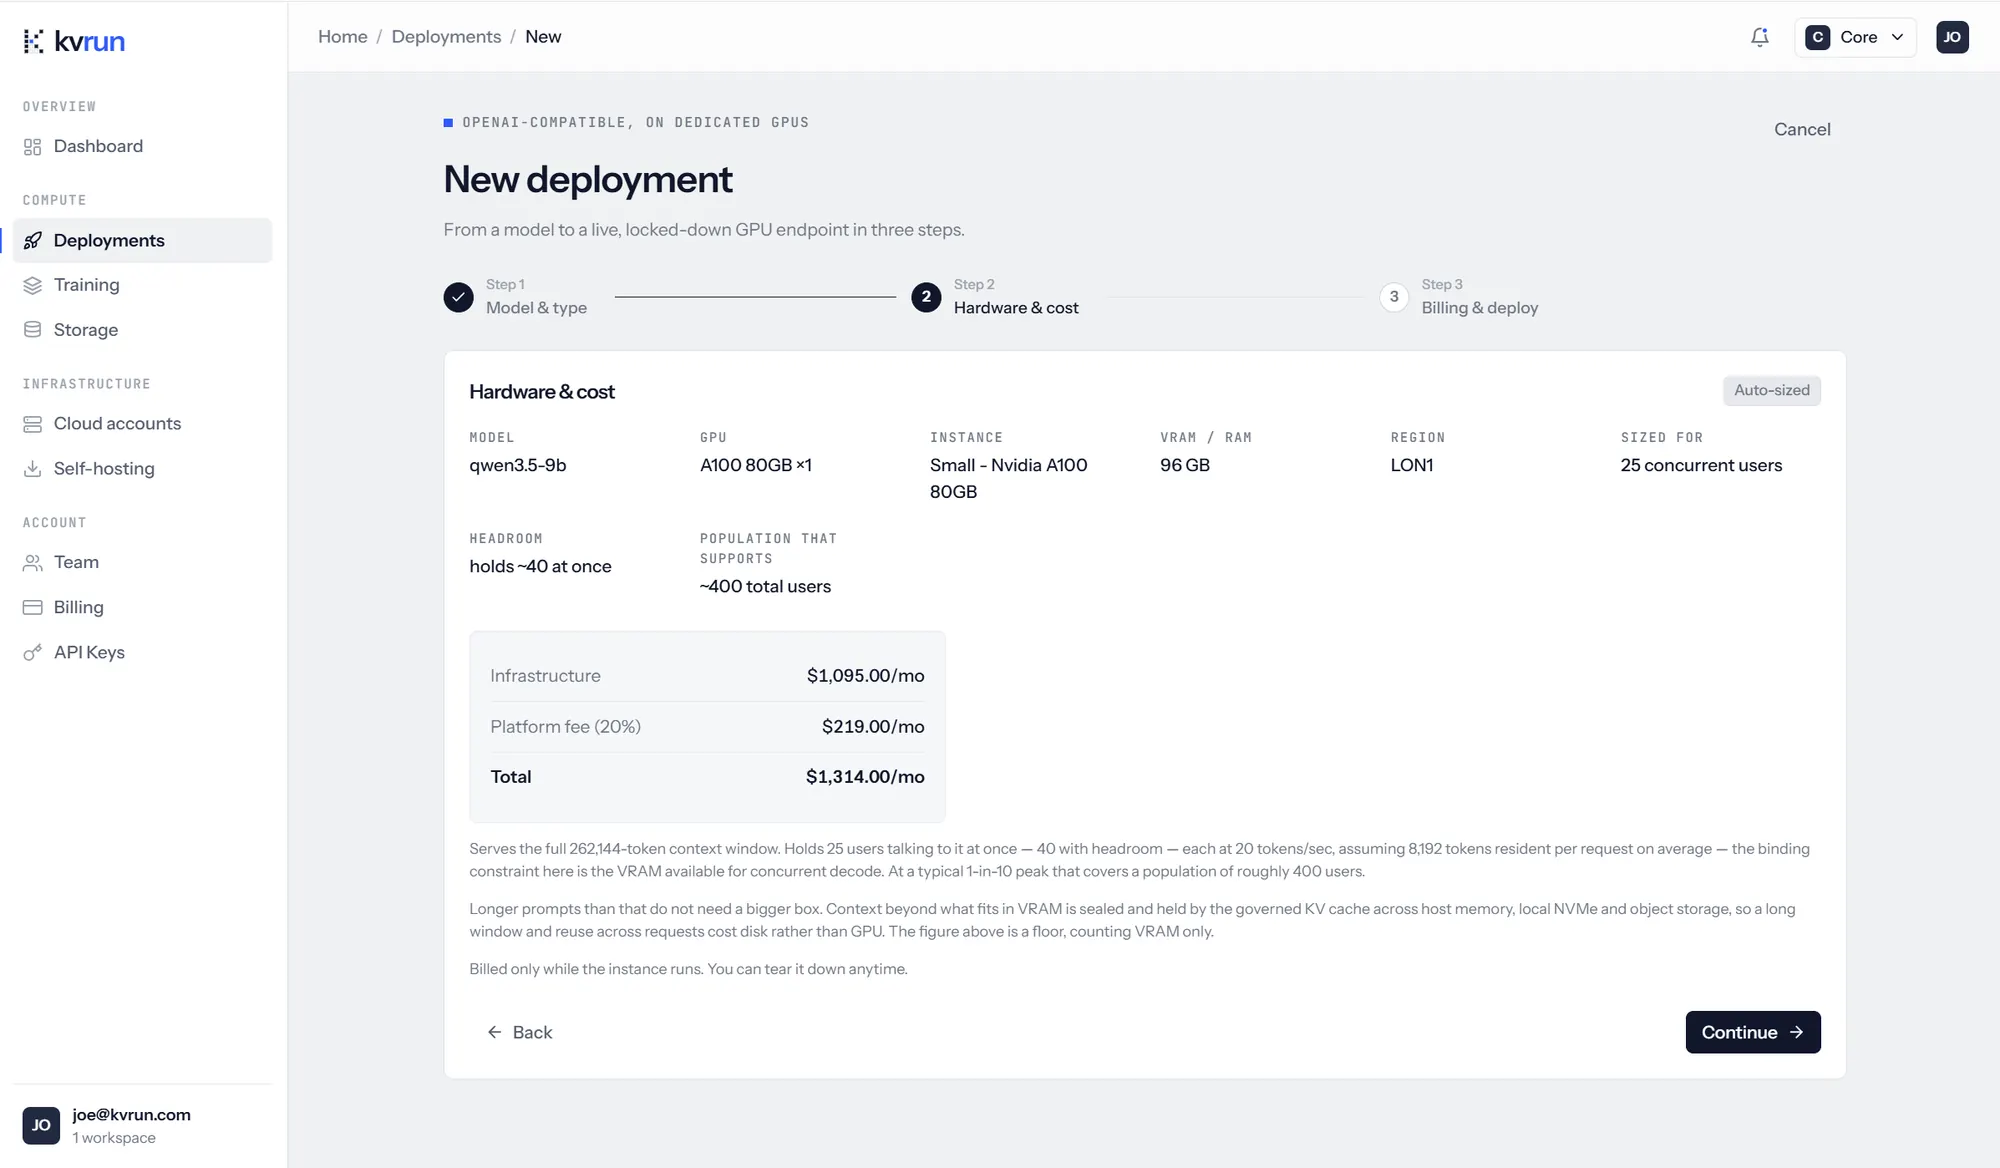The height and width of the screenshot is (1168, 2000).
Task: Click the Home breadcrumb link
Action: (343, 37)
